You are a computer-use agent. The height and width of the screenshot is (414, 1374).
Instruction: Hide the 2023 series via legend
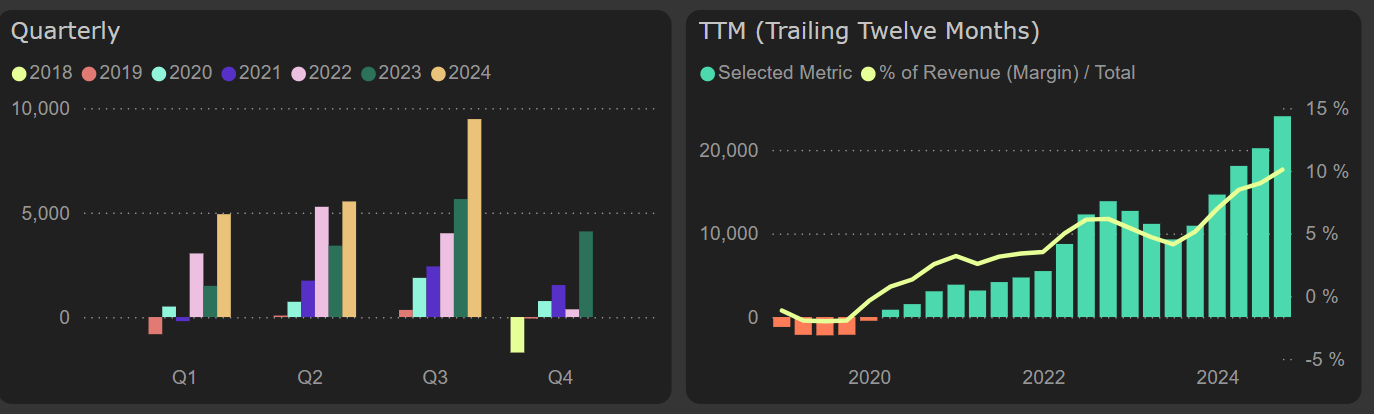click(x=392, y=73)
